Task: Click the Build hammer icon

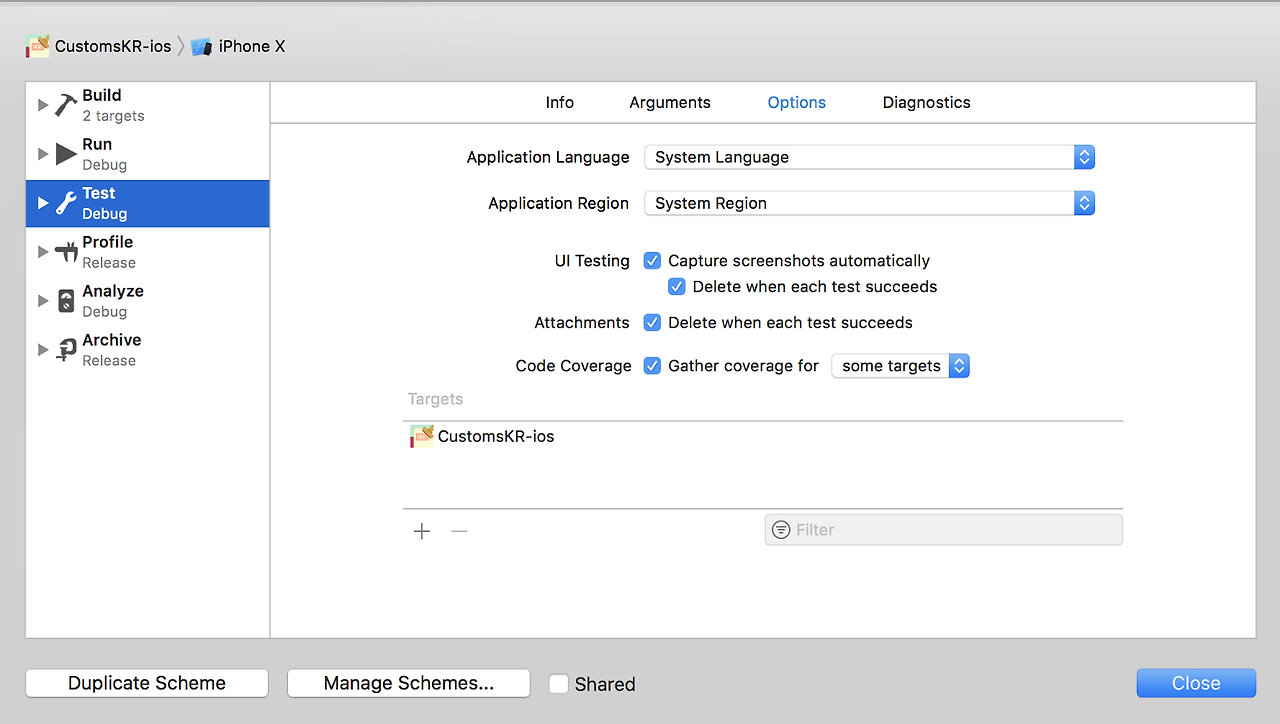Action: (x=66, y=105)
